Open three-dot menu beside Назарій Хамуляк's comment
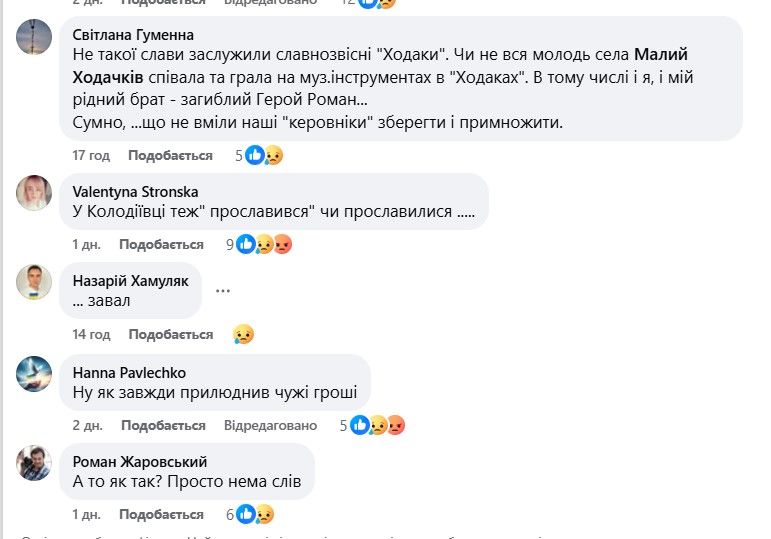This screenshot has height=539, width=771. point(223,291)
